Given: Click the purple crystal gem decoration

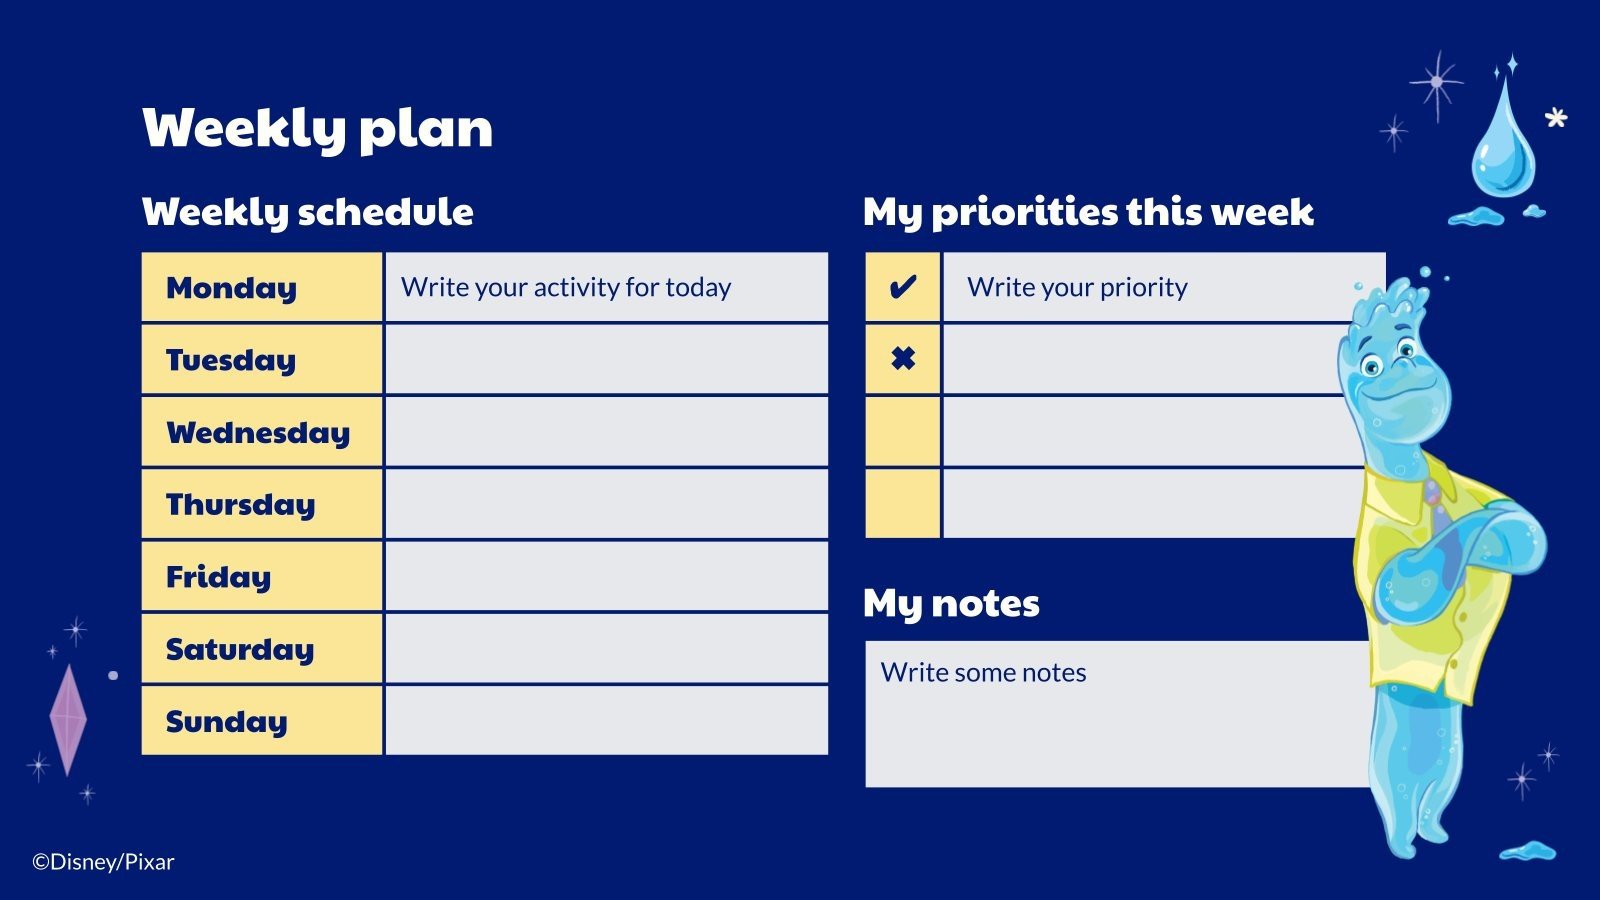Looking at the screenshot, I should [x=68, y=719].
